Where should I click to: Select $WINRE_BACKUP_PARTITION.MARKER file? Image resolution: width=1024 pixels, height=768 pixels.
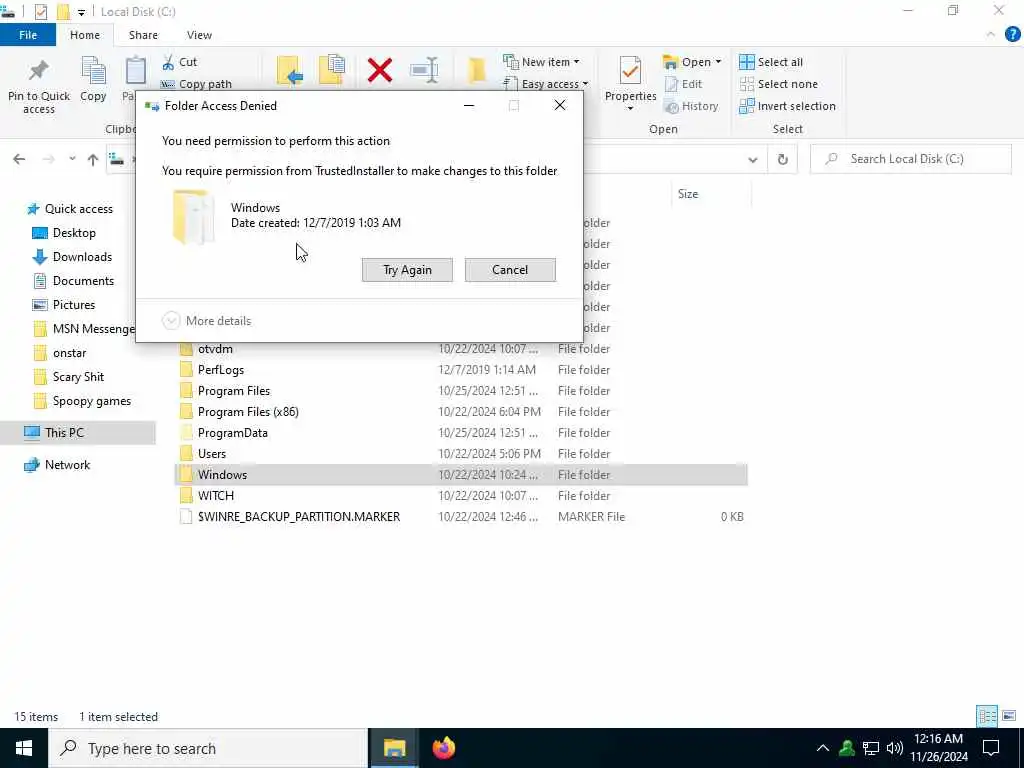pos(461,517)
